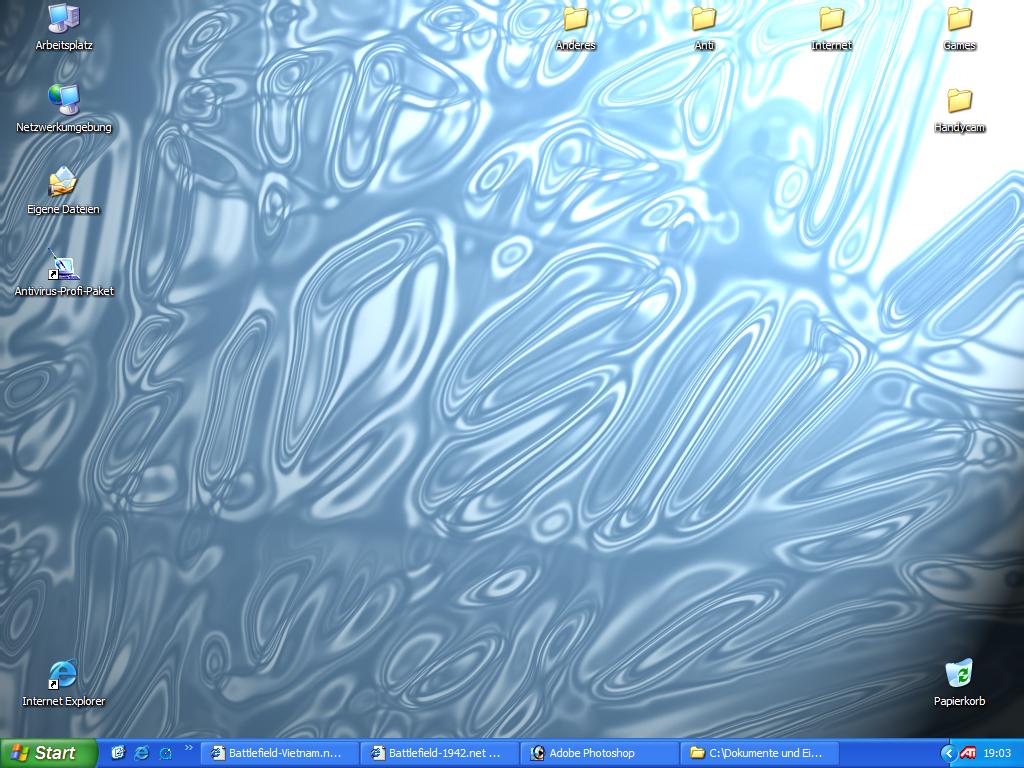
Task: Click the taskbar clock showing 19:03
Action: point(997,753)
